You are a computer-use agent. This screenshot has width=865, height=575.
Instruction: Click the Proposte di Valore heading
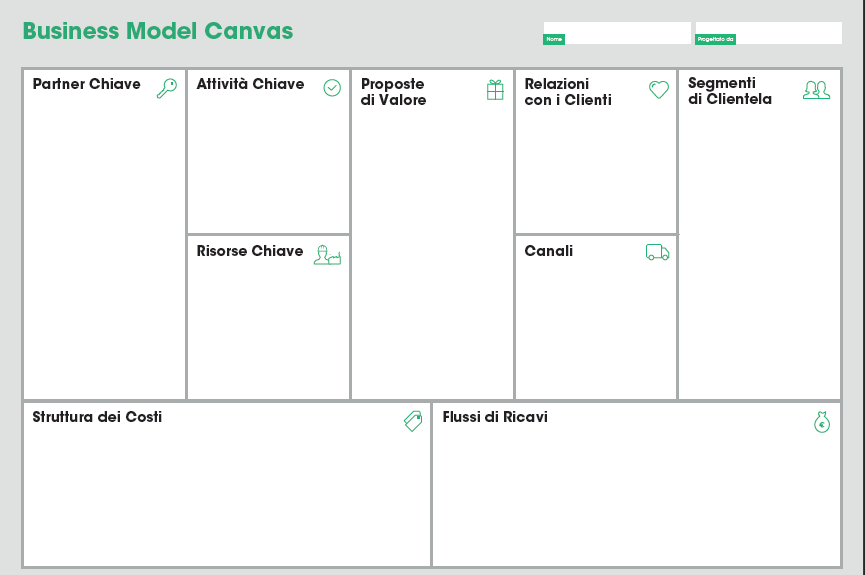click(393, 92)
